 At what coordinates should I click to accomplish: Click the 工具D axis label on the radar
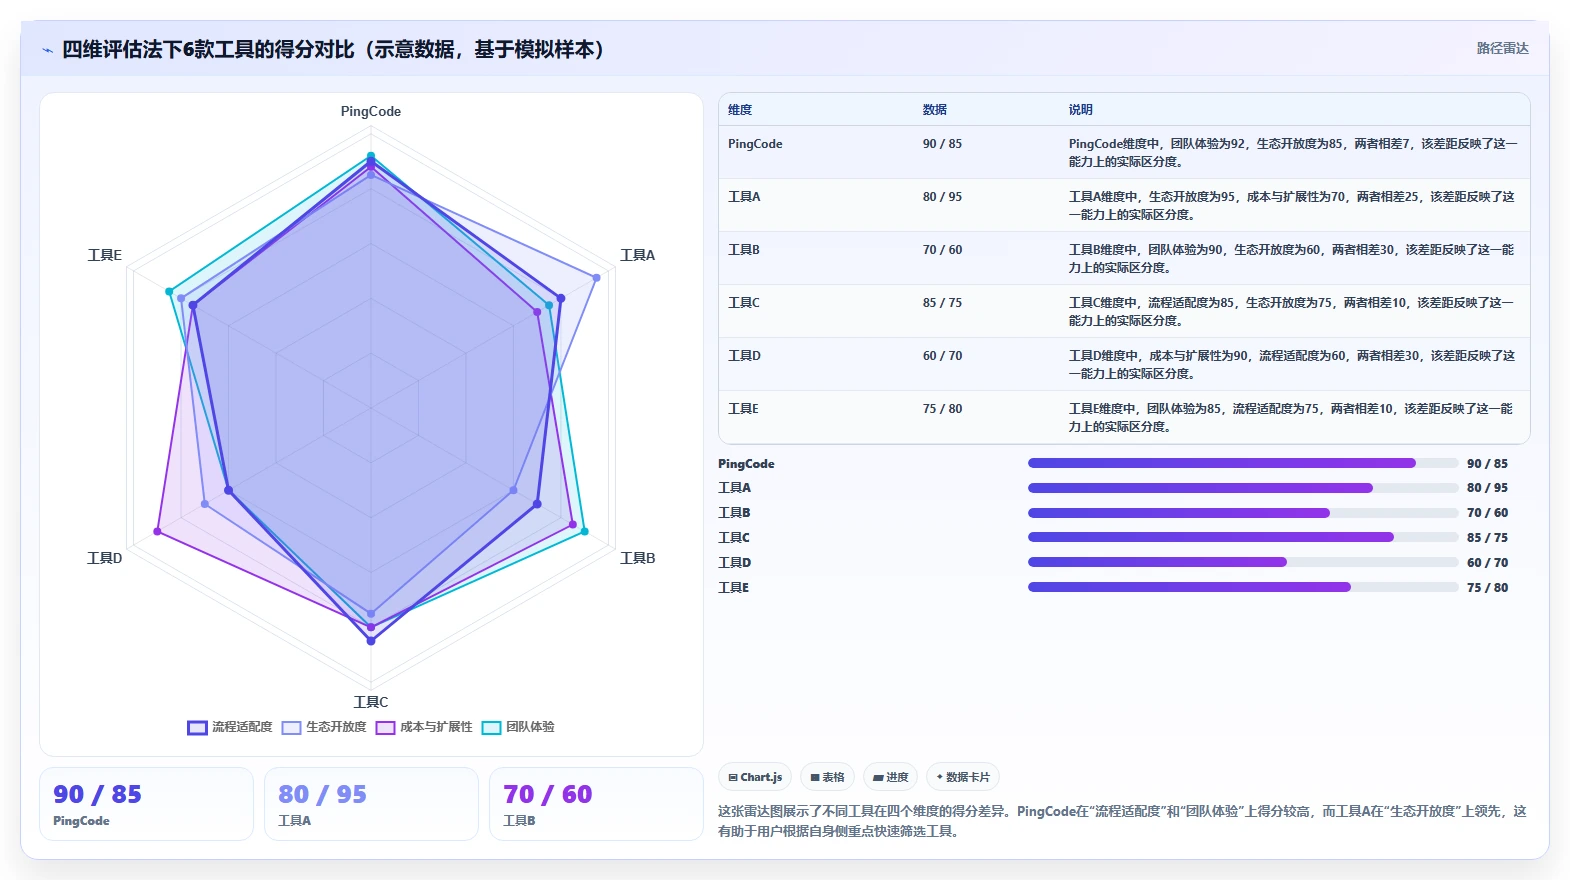tap(104, 558)
